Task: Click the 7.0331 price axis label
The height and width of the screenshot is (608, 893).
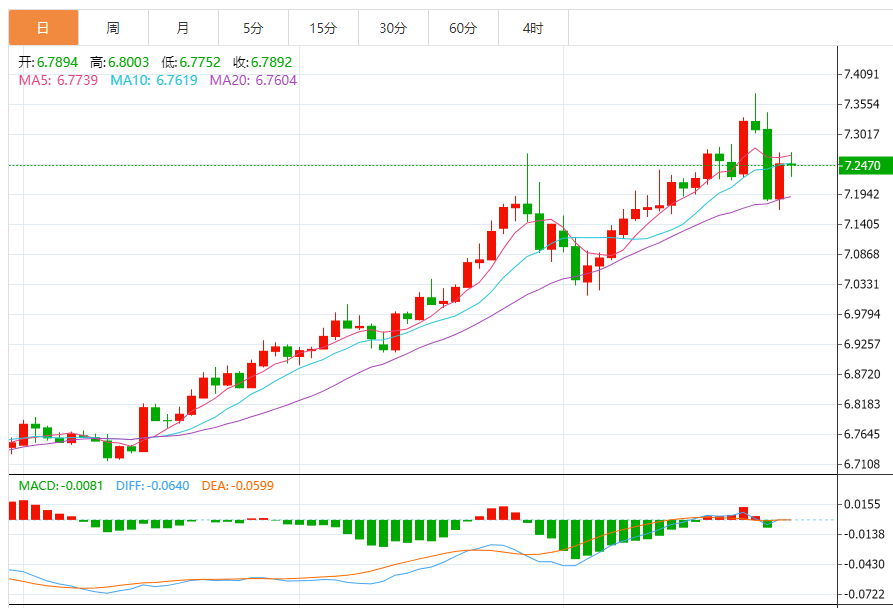Action: [862, 284]
